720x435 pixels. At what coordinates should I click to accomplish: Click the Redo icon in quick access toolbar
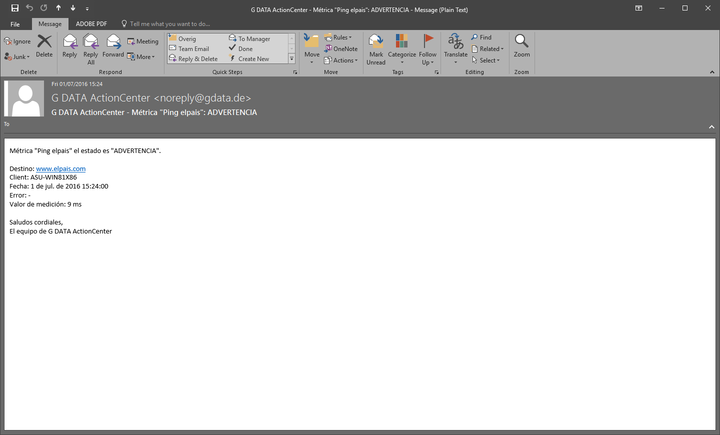44,8
